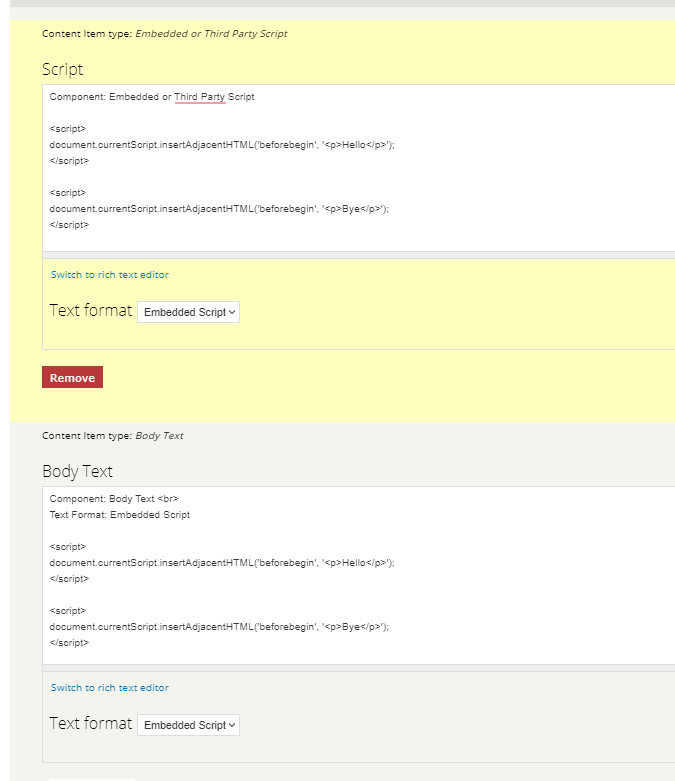Screen dimensions: 675x781
Task: Click 'Text Format: Embedded Script' line in Body Text
Action: pos(120,515)
